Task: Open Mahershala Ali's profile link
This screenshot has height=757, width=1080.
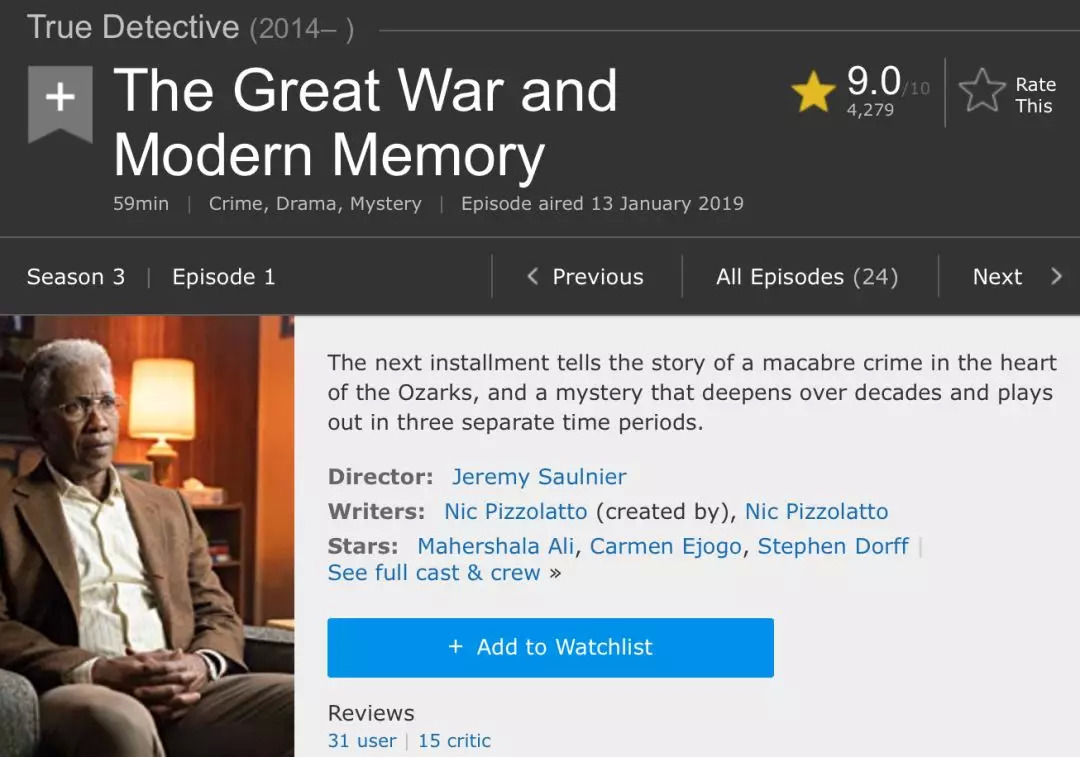Action: point(497,546)
